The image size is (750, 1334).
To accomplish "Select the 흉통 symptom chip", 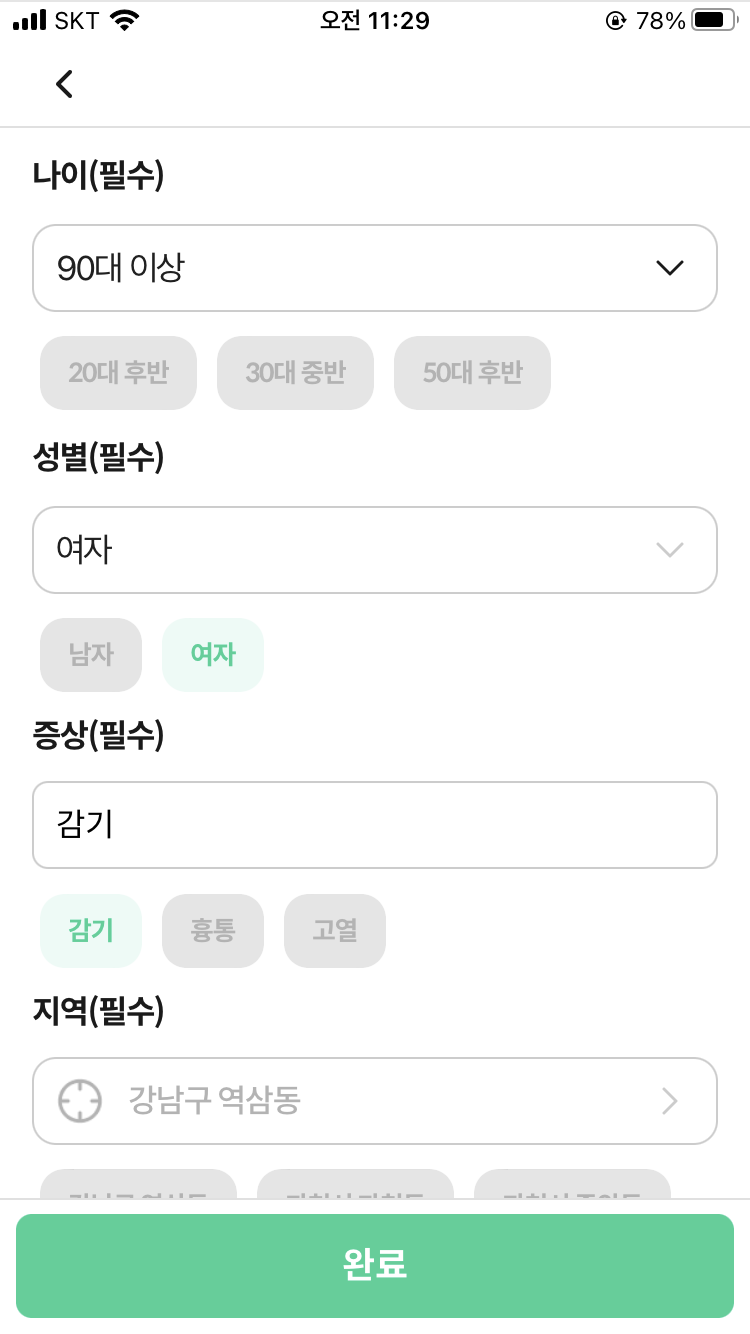I will 213,931.
